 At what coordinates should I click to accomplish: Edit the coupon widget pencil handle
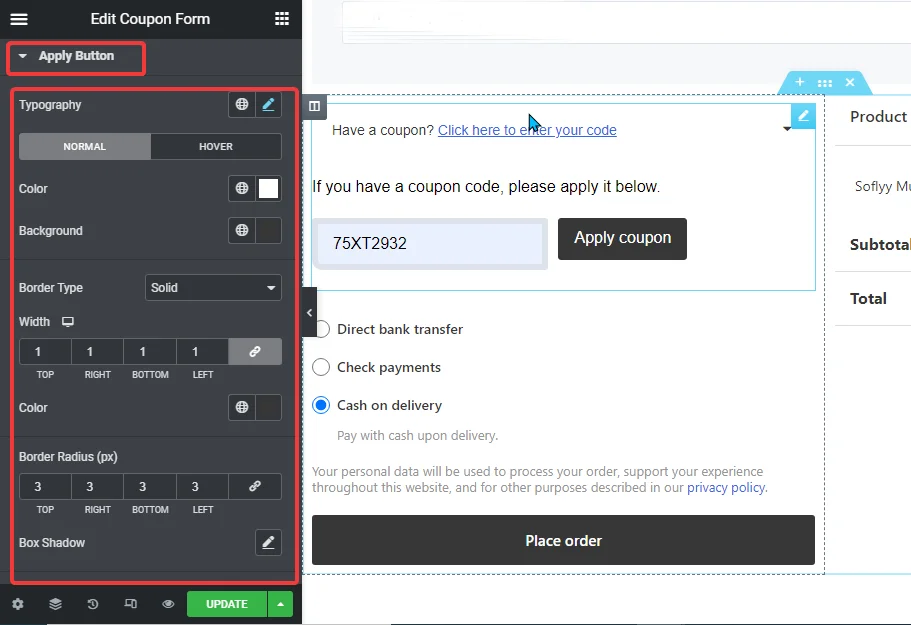point(804,116)
